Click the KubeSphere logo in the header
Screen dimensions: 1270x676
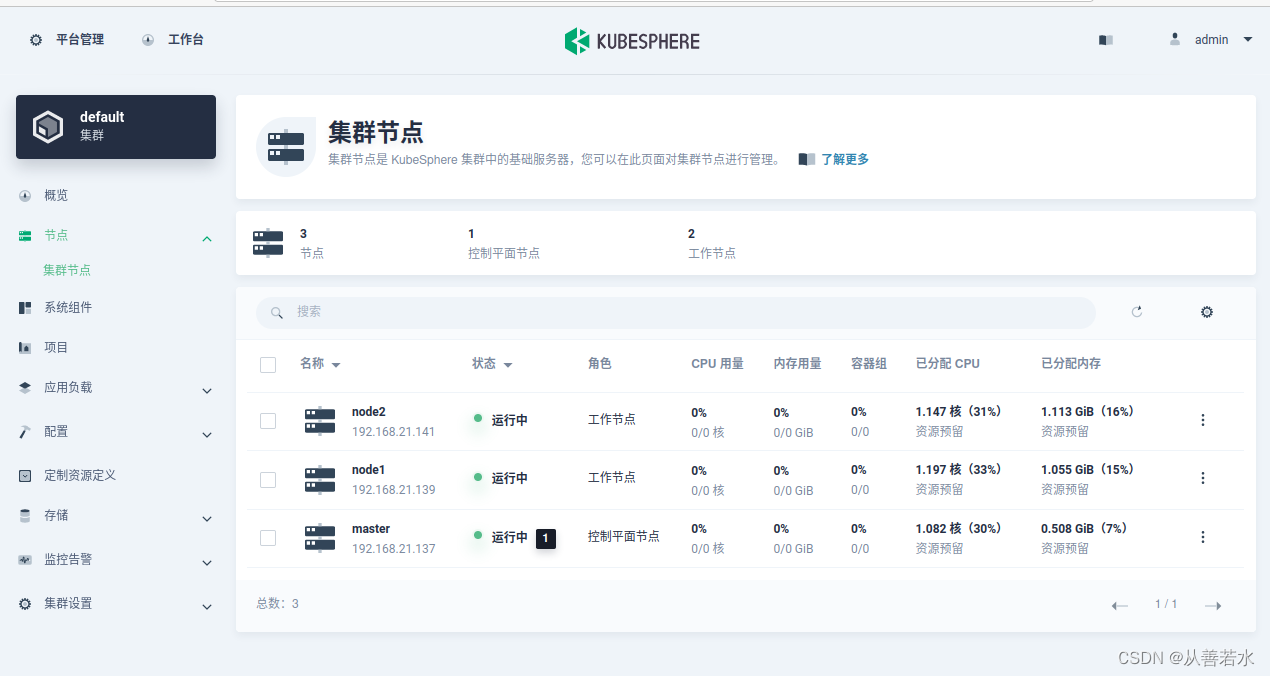click(x=632, y=40)
